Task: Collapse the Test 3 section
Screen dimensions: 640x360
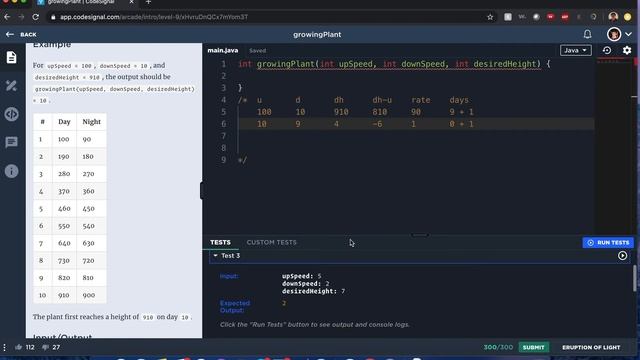Action: click(216, 256)
